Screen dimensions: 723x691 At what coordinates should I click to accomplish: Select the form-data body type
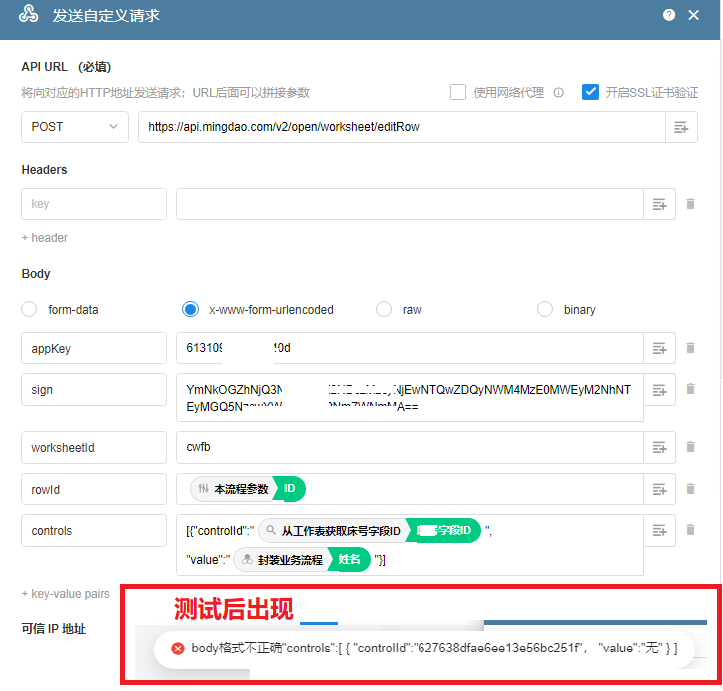pos(30,310)
